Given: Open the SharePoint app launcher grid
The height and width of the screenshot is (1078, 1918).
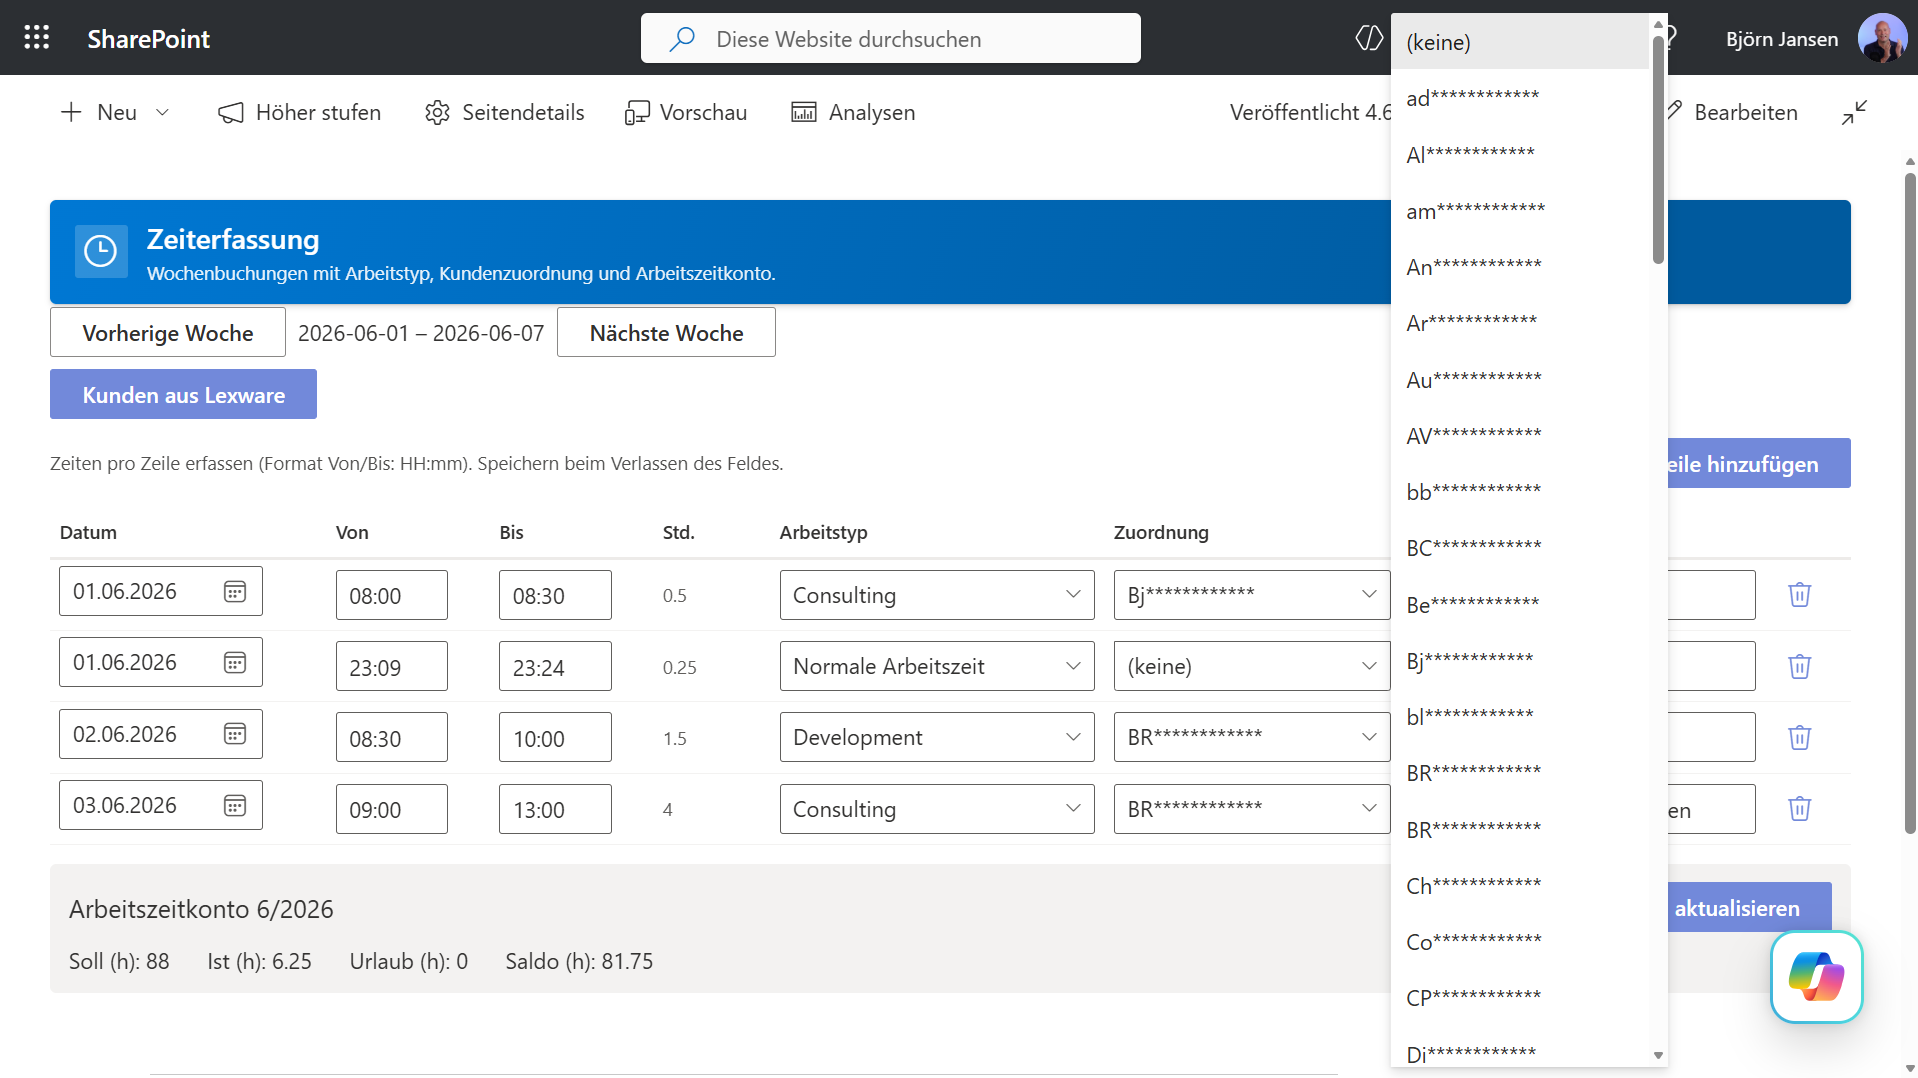Looking at the screenshot, I should (37, 38).
